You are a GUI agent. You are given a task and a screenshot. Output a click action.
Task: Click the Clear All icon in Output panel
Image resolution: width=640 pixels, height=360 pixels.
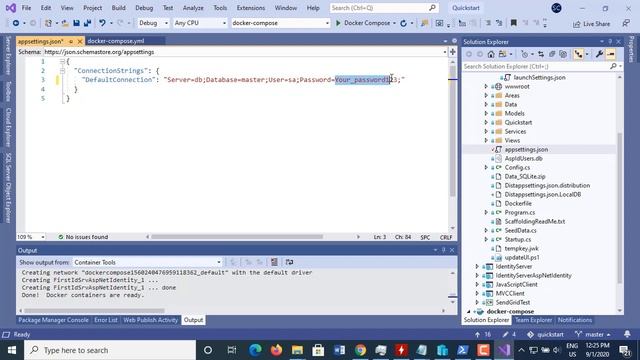click(274, 262)
